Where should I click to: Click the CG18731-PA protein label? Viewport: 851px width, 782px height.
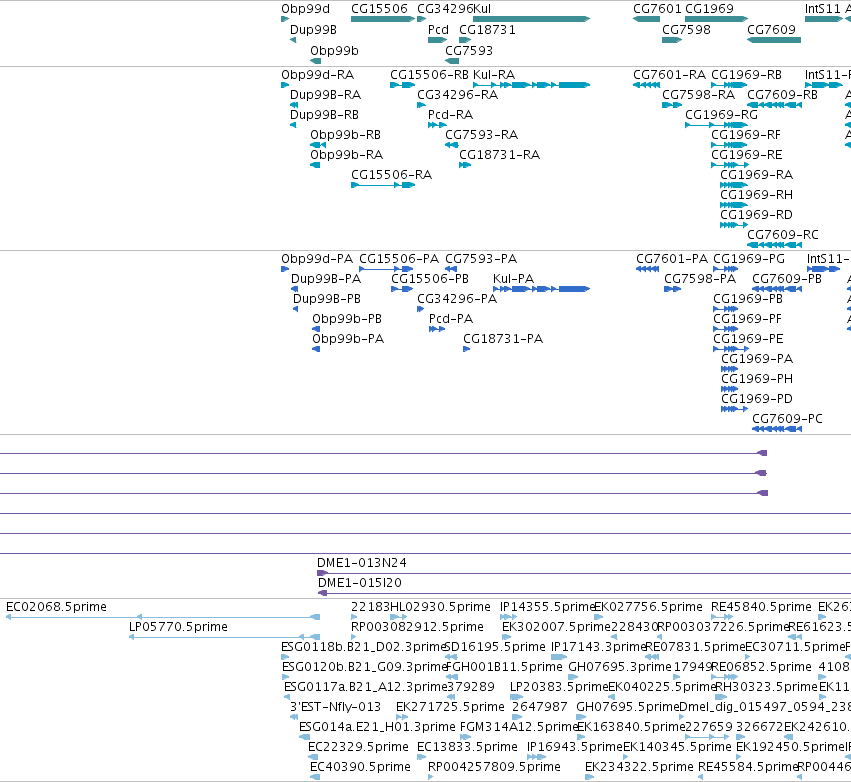click(x=503, y=339)
